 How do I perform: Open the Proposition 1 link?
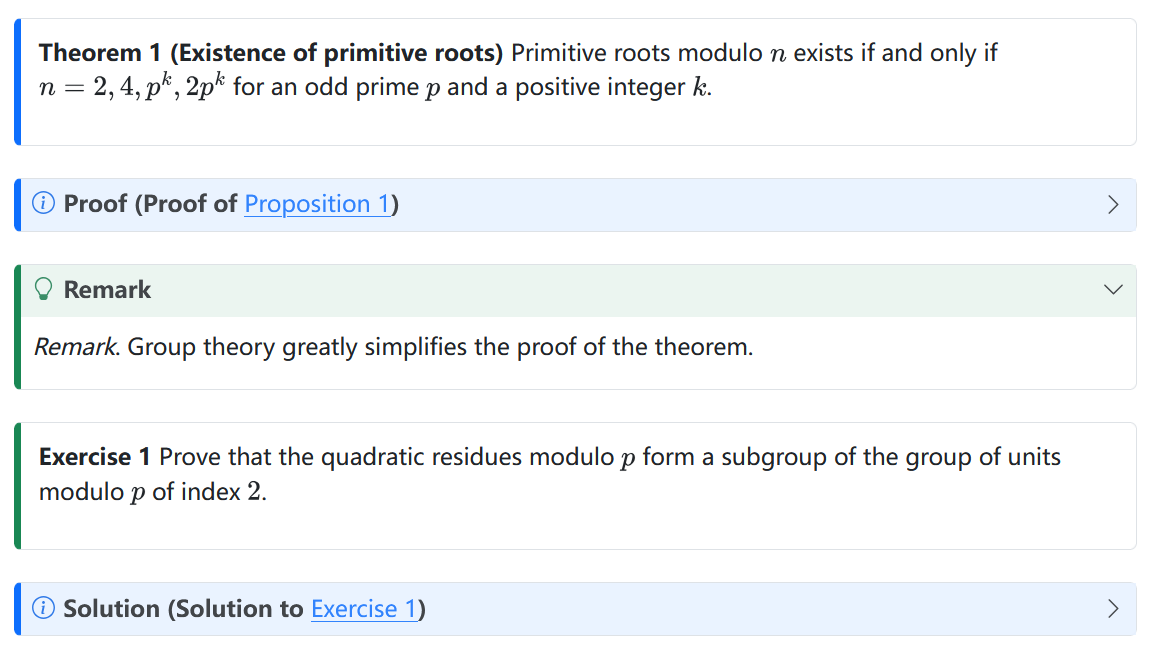tap(317, 204)
